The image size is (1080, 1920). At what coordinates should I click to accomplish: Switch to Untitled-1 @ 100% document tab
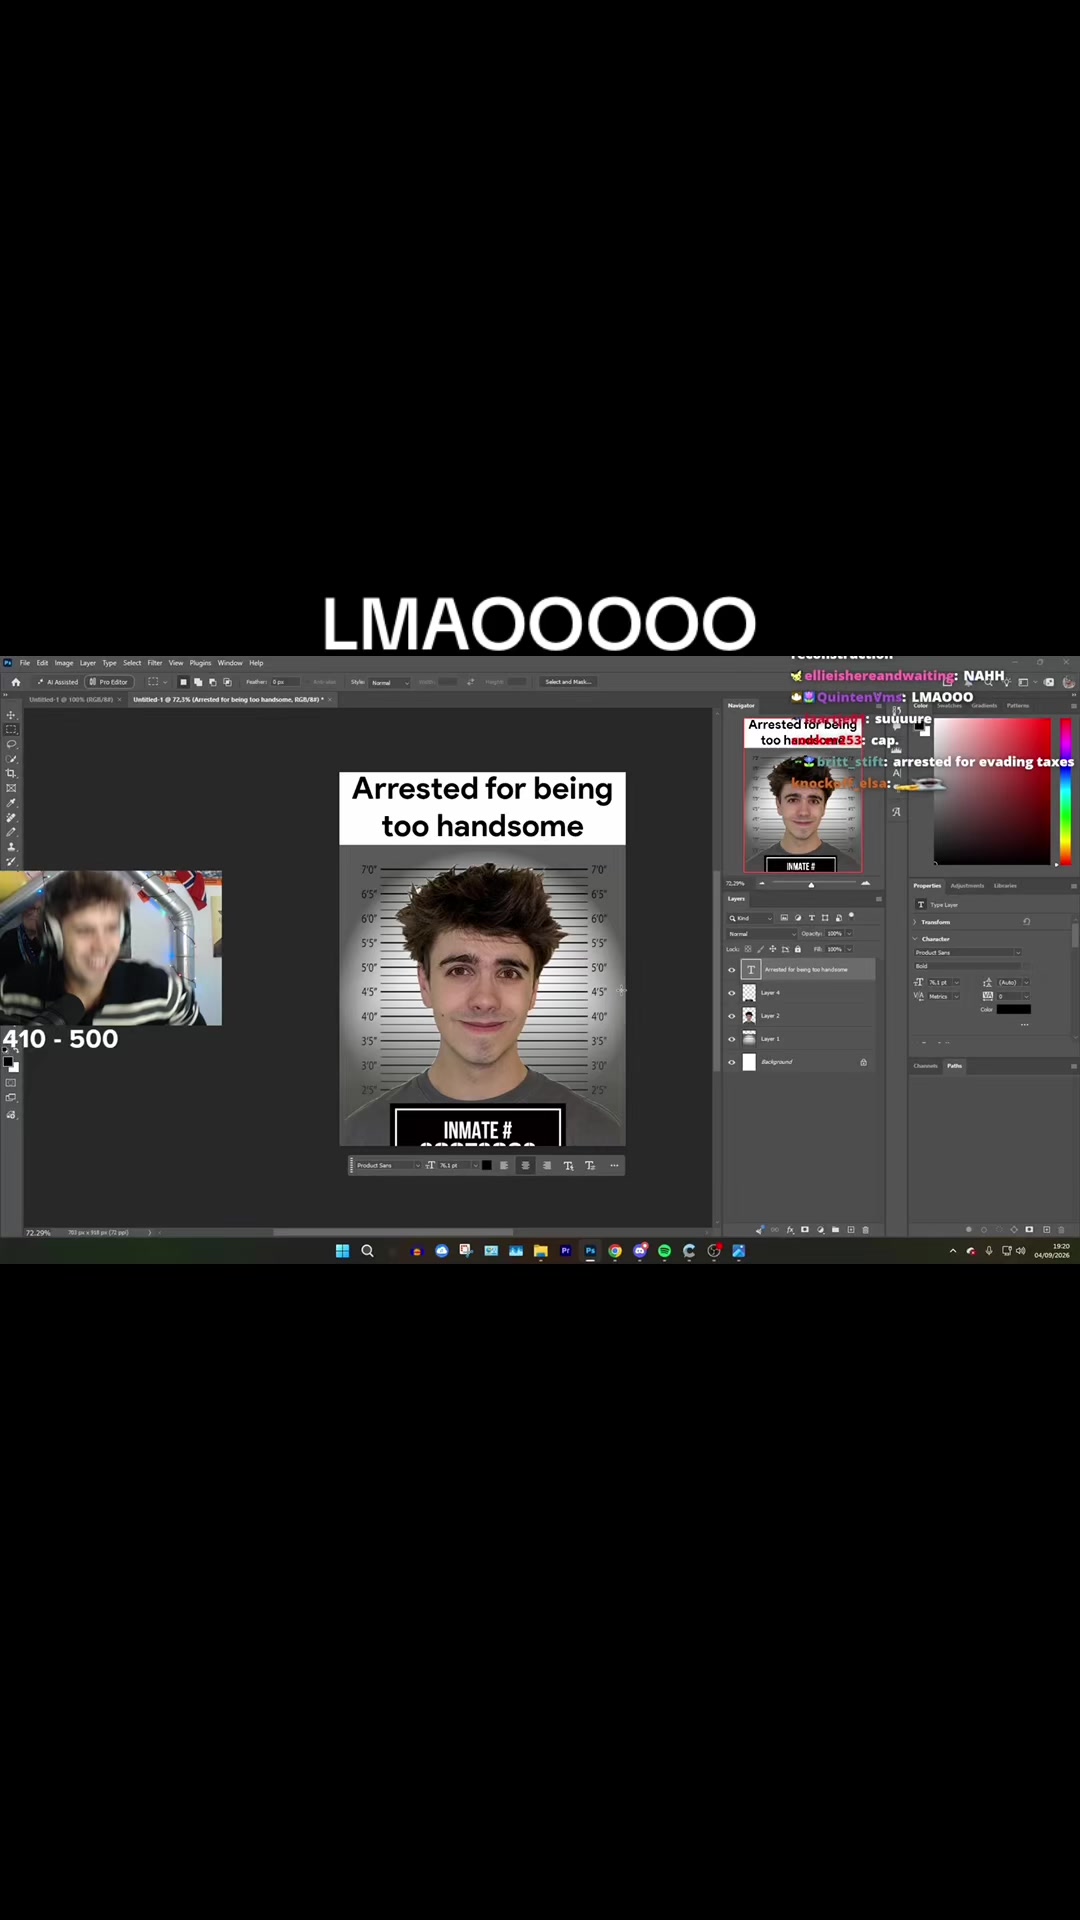(x=70, y=699)
